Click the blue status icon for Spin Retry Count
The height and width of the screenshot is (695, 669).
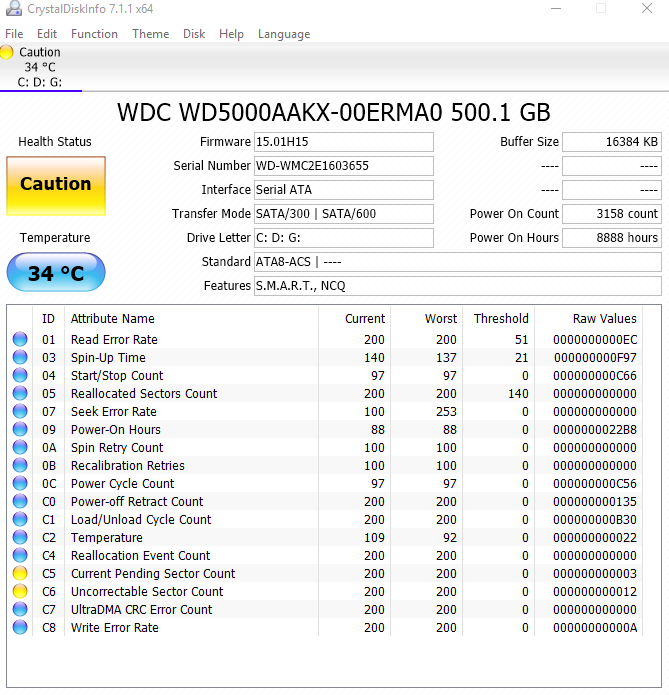point(20,447)
